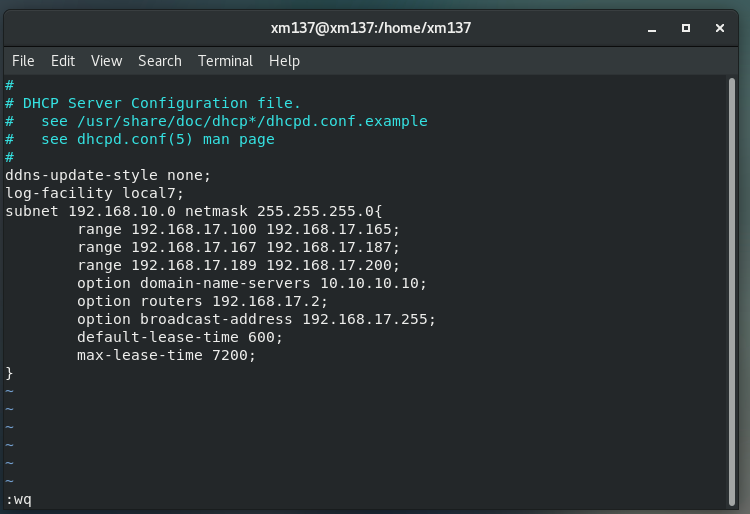Open the Help menu
The width and height of the screenshot is (750, 514).
tap(284, 61)
